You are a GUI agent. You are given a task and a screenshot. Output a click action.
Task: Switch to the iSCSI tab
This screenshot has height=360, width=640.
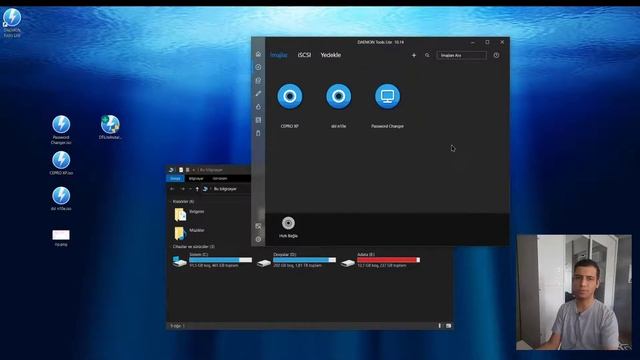pos(304,55)
